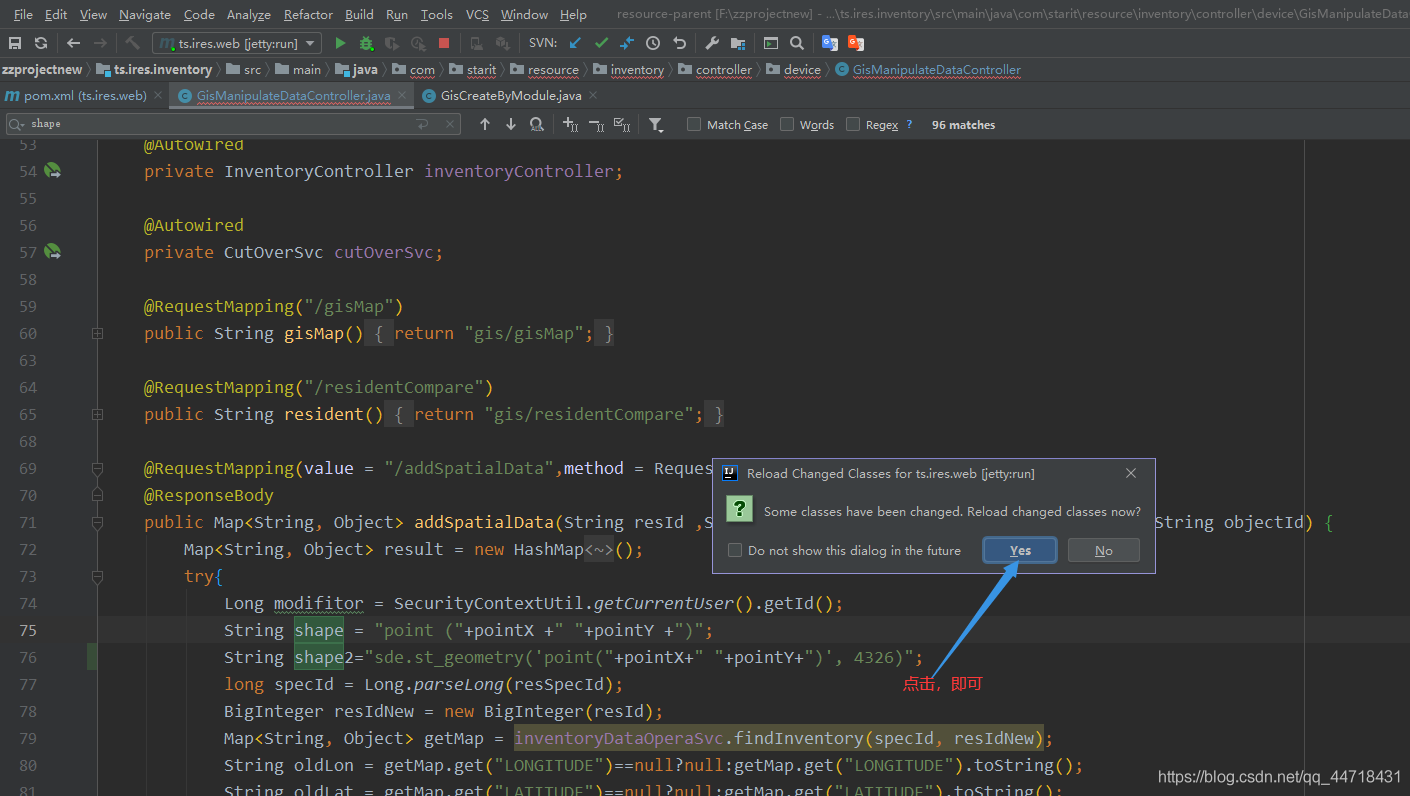Click the SVN Update Project blue arrow
The width and height of the screenshot is (1410, 796).
575,43
